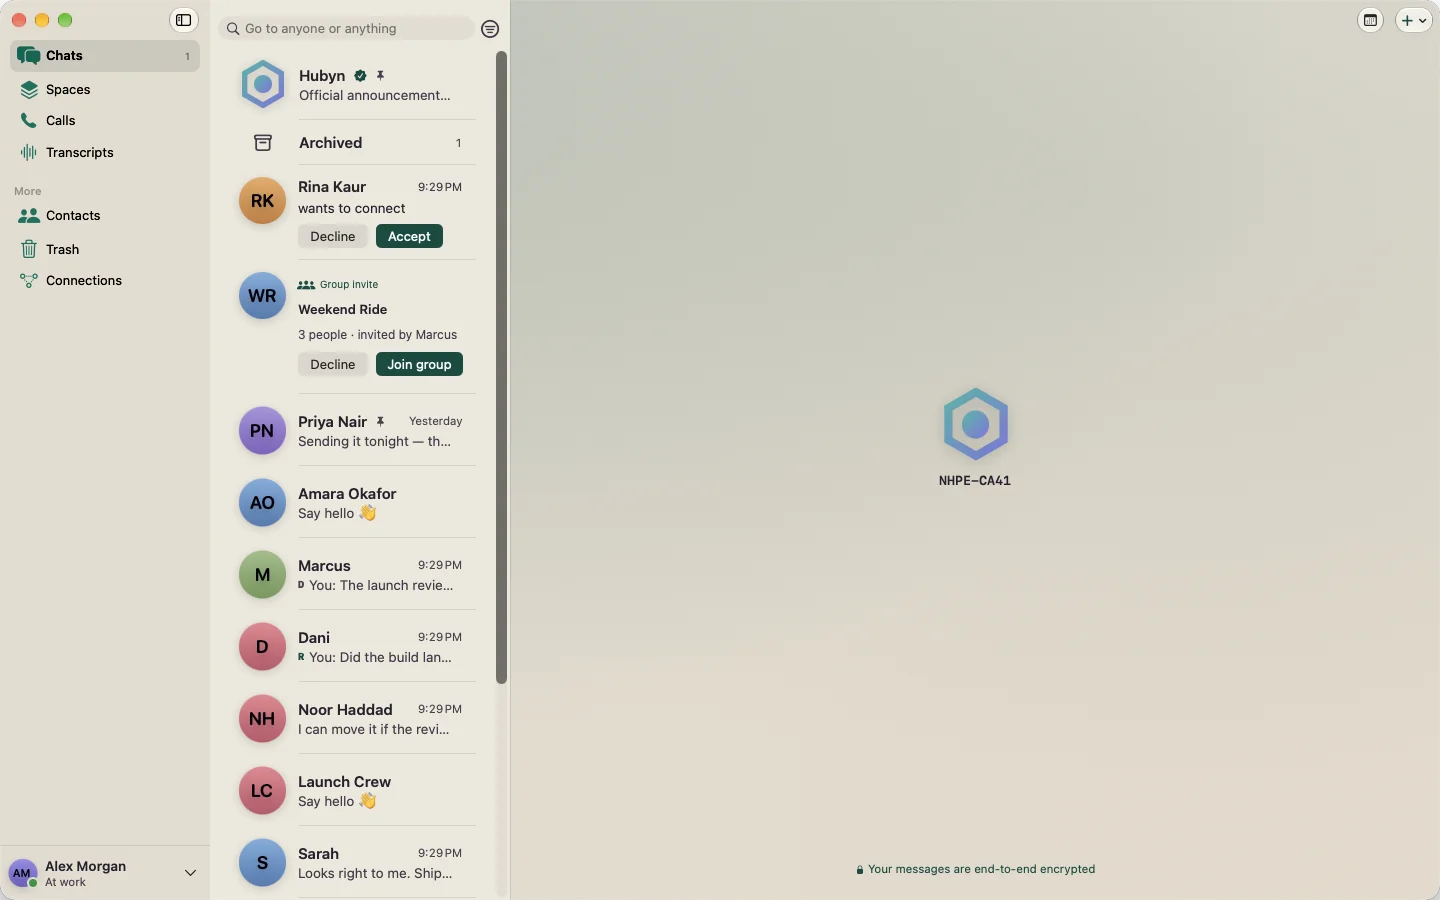This screenshot has width=1440, height=900.
Task: Open the Archived chats row
Action: [356, 143]
